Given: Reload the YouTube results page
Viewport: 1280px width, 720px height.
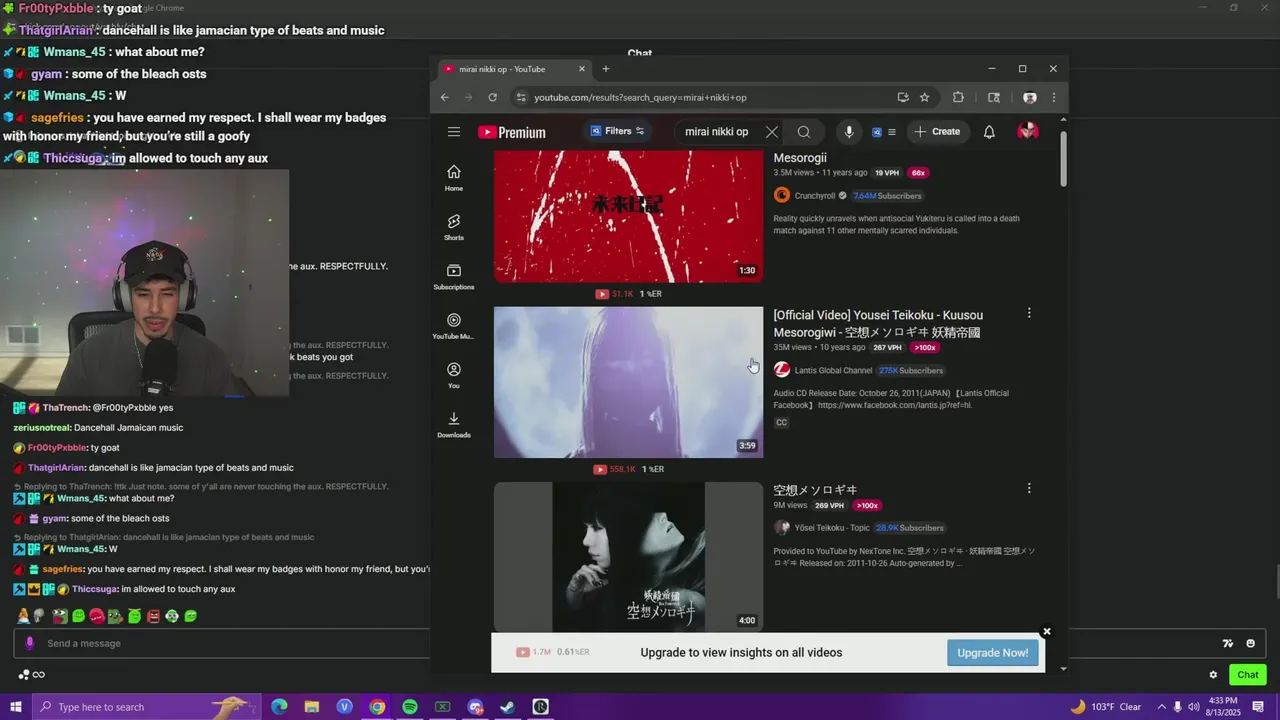Looking at the screenshot, I should [492, 97].
